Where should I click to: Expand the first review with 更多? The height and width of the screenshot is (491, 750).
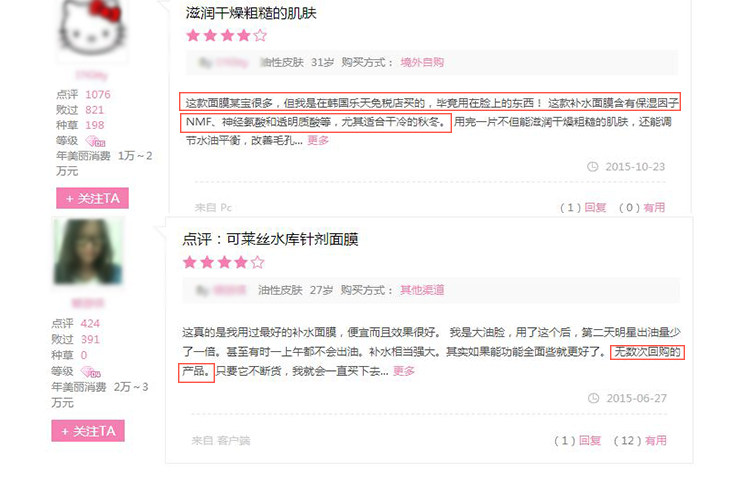(x=318, y=140)
